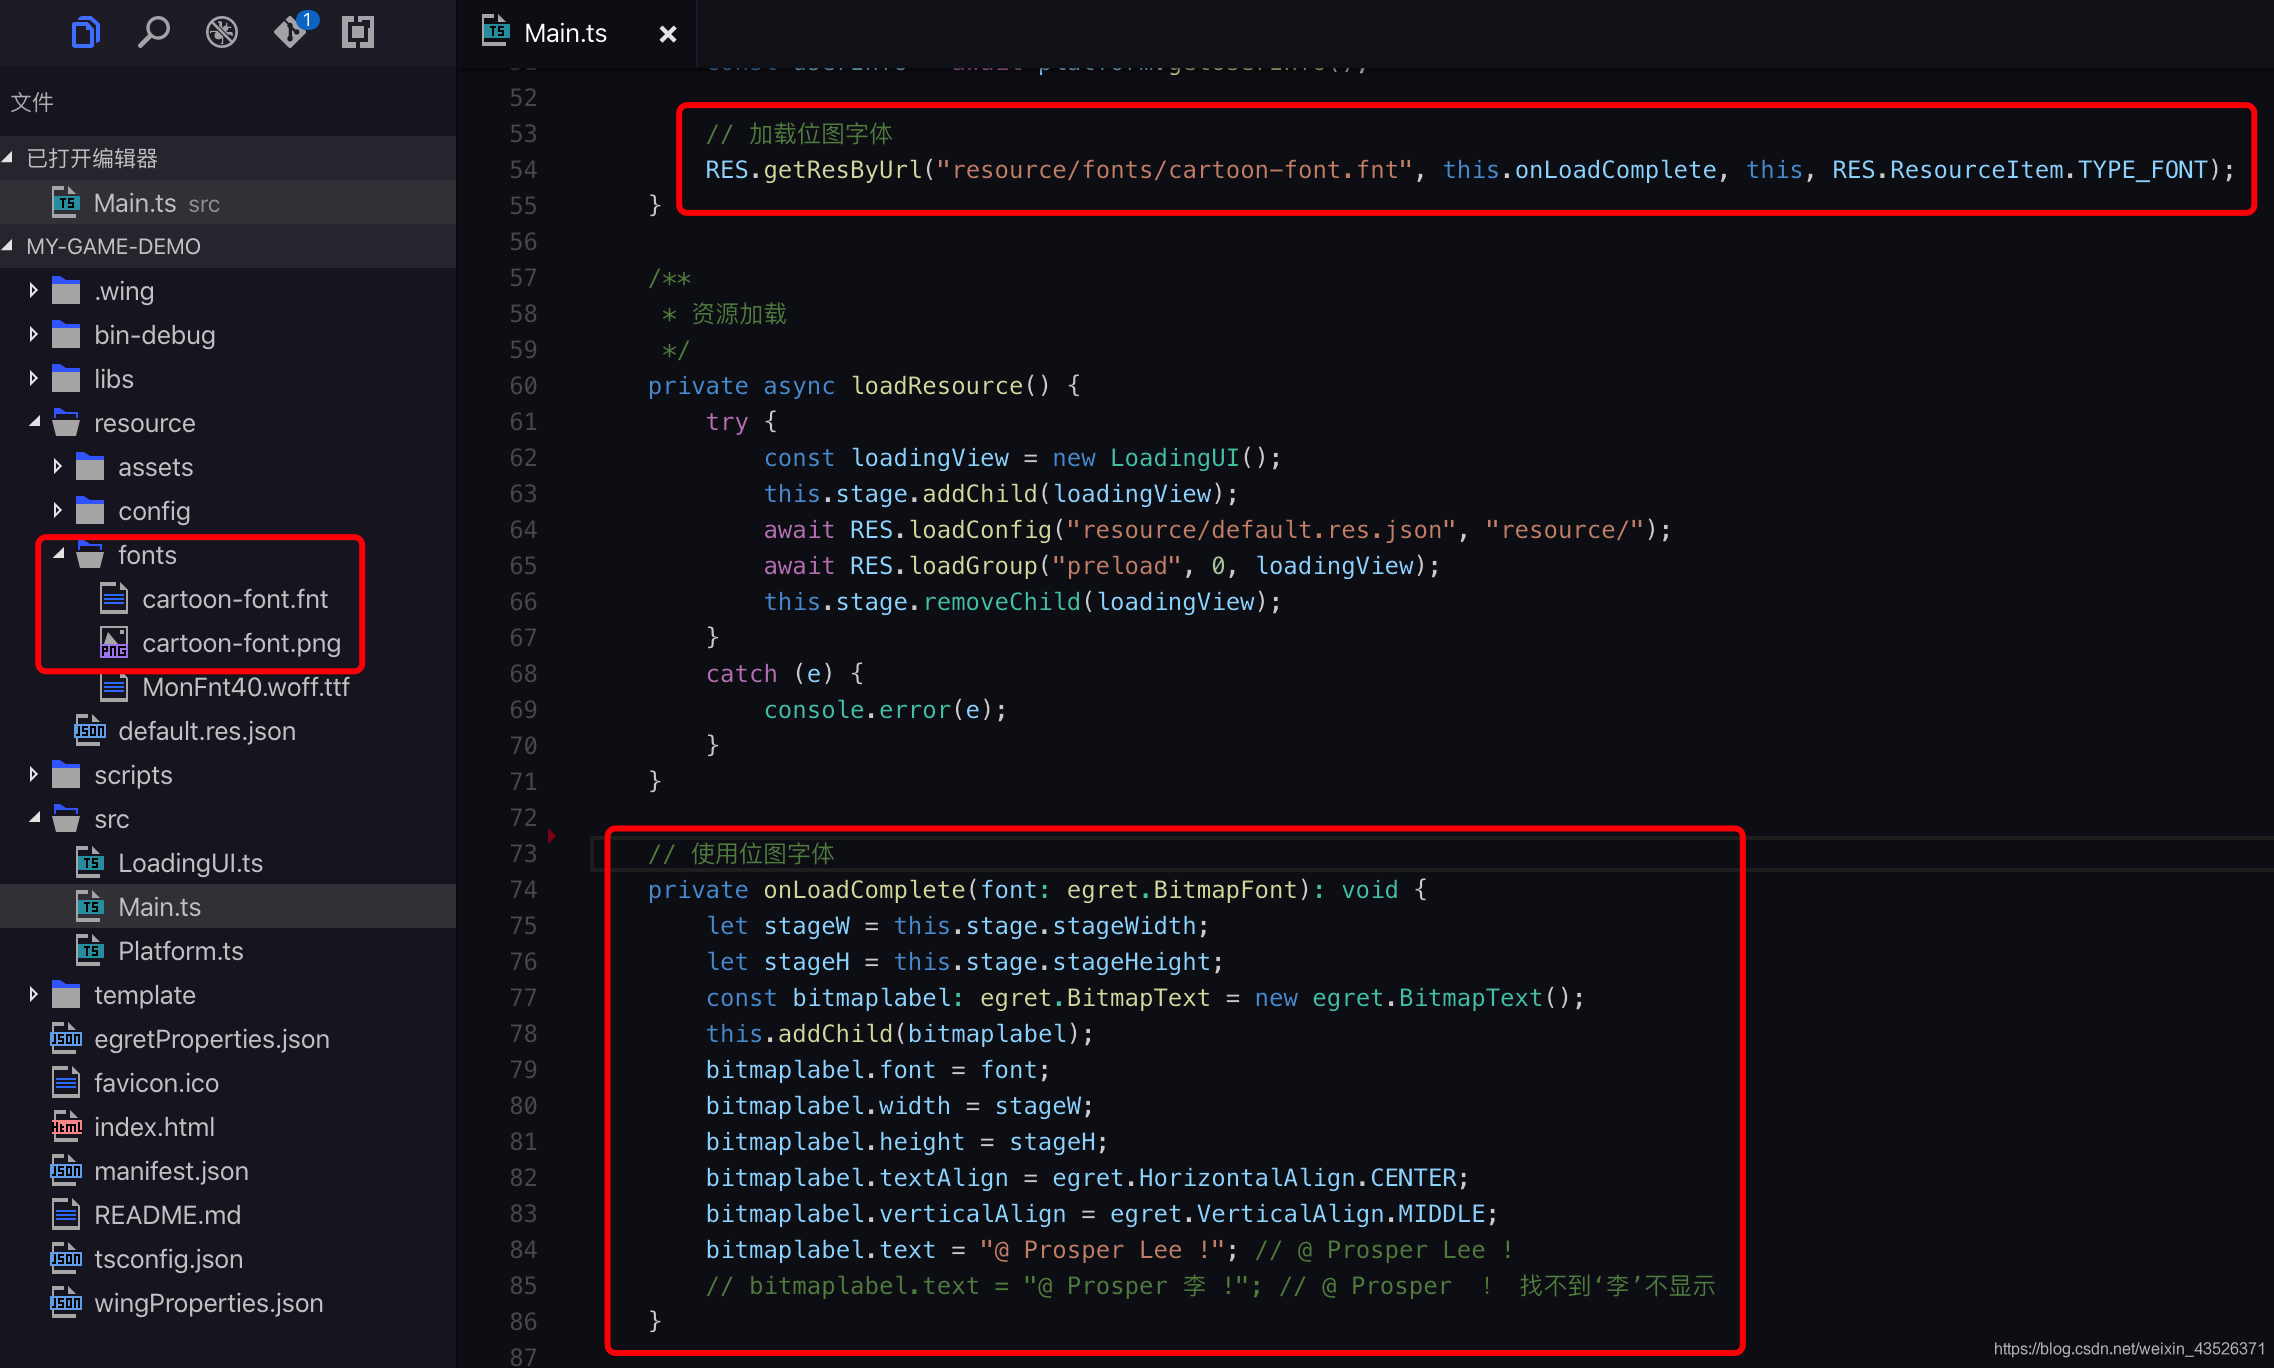This screenshot has height=1368, width=2274.
Task: Open Git source control icon
Action: [x=290, y=33]
